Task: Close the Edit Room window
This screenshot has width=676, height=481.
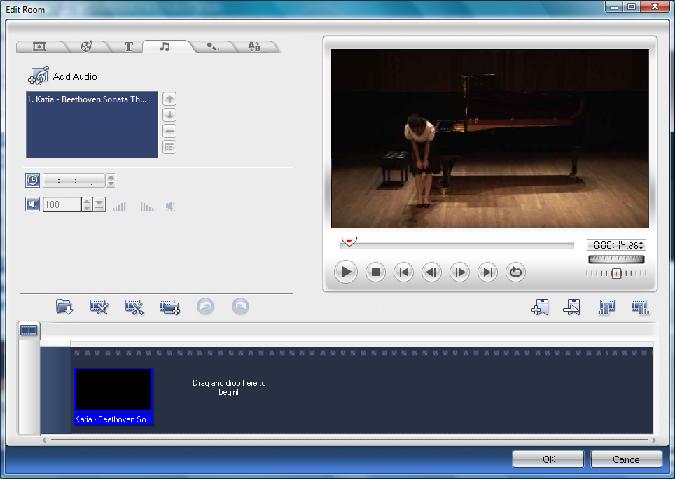Action: coord(655,6)
